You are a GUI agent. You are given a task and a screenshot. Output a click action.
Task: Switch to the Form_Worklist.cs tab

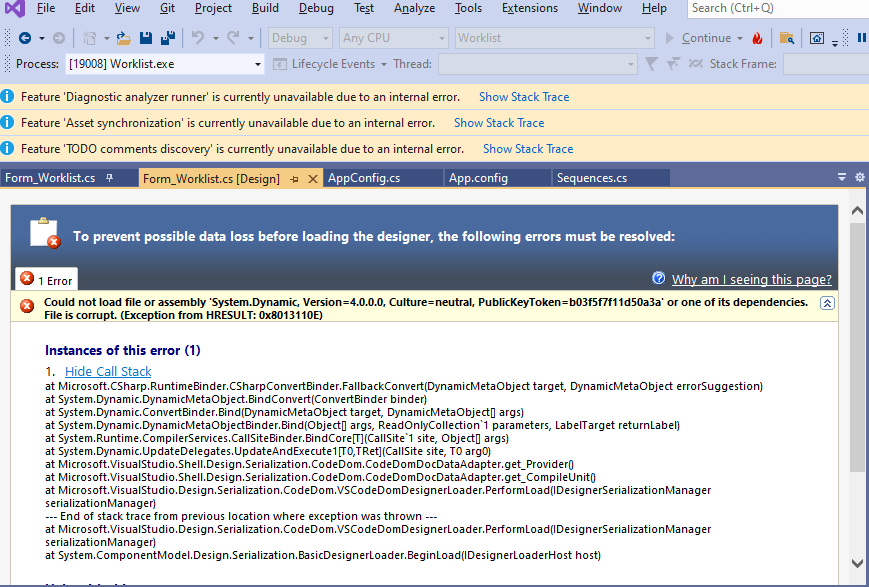(x=50, y=178)
